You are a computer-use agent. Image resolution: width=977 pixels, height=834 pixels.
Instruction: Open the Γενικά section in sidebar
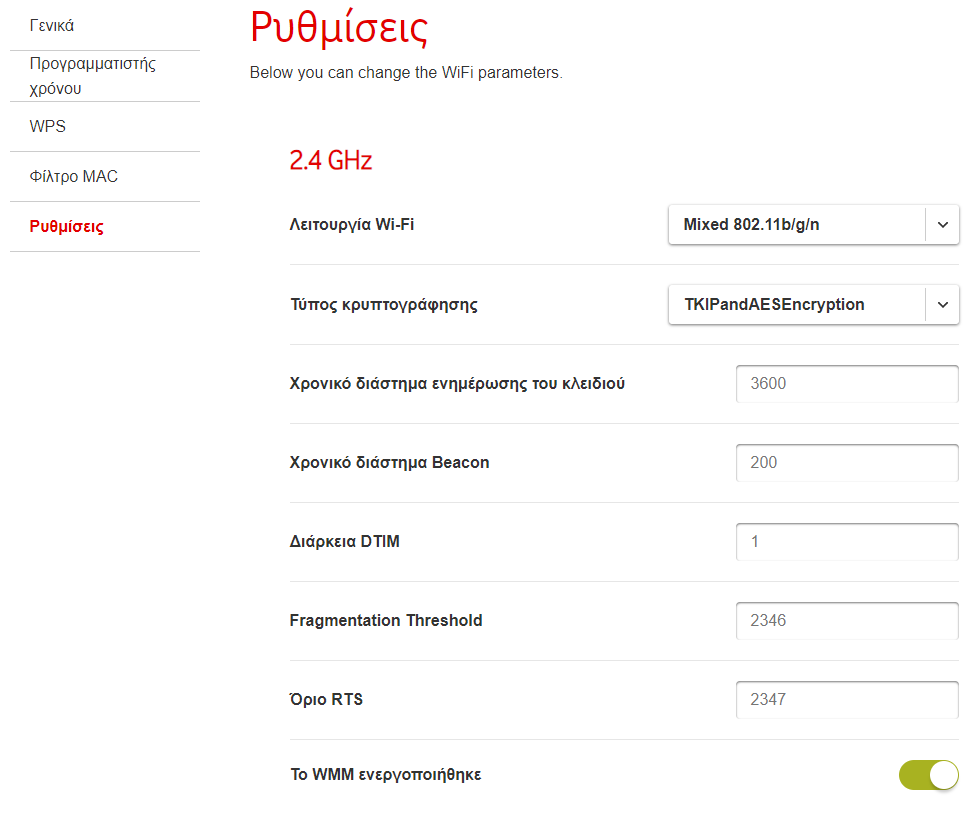[52, 26]
